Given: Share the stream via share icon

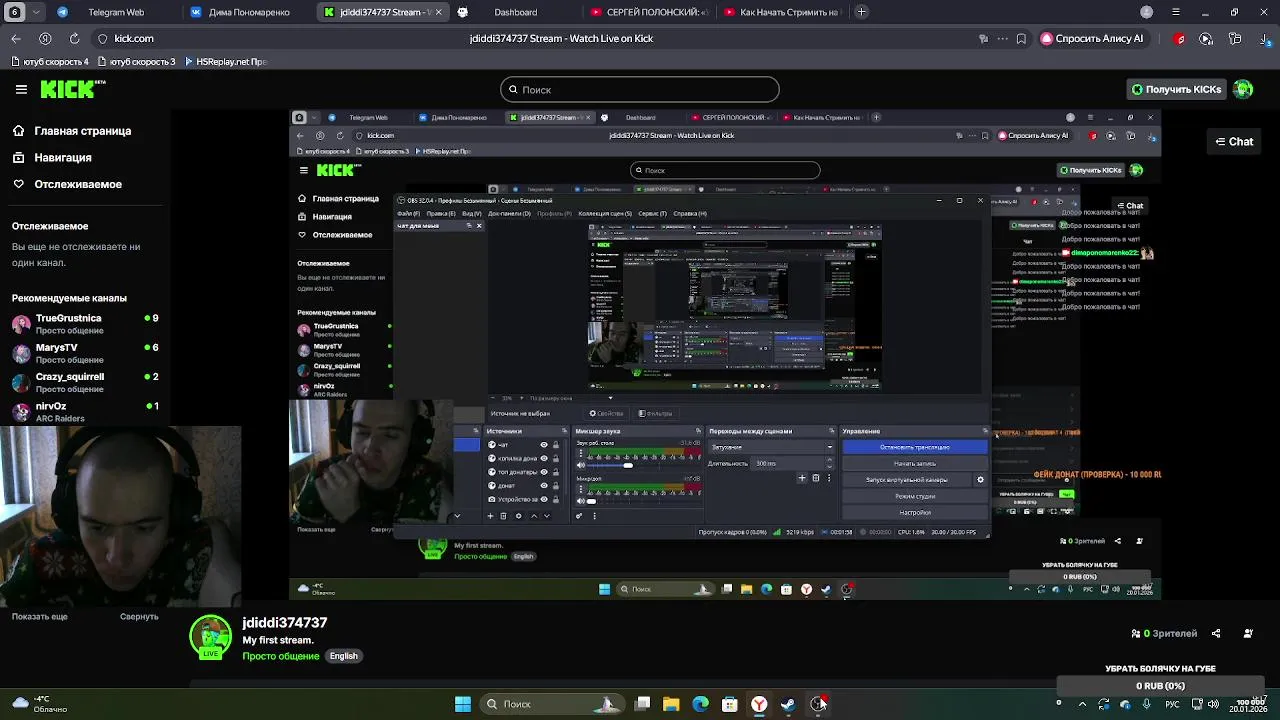Looking at the screenshot, I should pyautogui.click(x=1216, y=633).
